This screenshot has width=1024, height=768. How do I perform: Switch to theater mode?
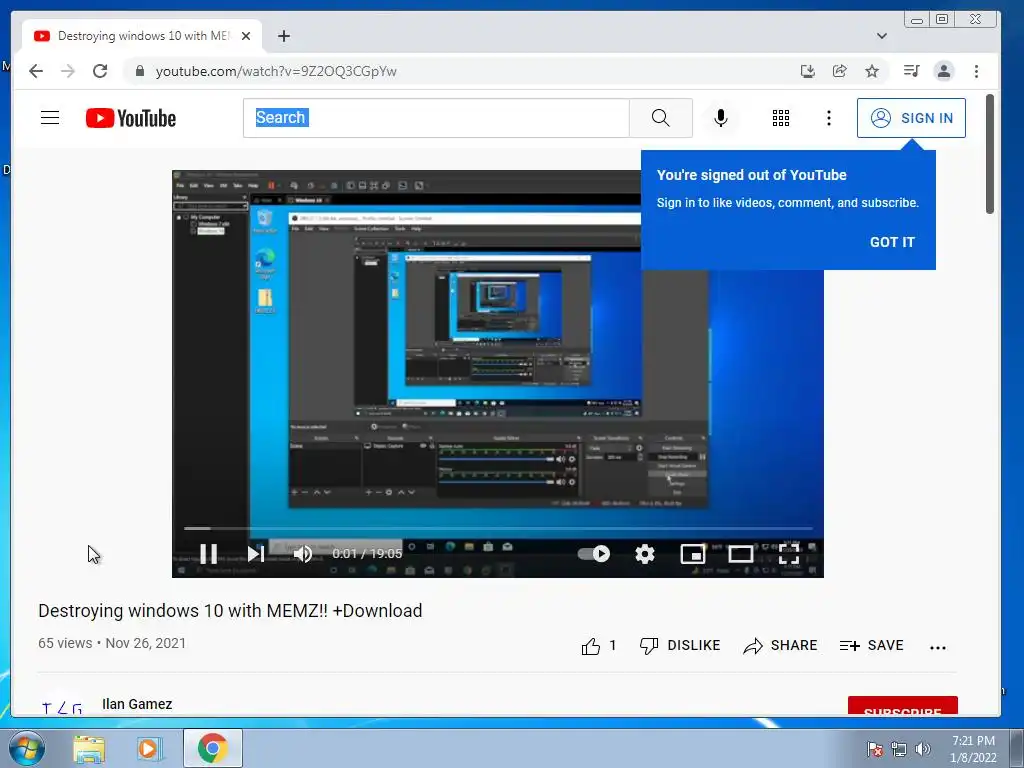tap(741, 554)
